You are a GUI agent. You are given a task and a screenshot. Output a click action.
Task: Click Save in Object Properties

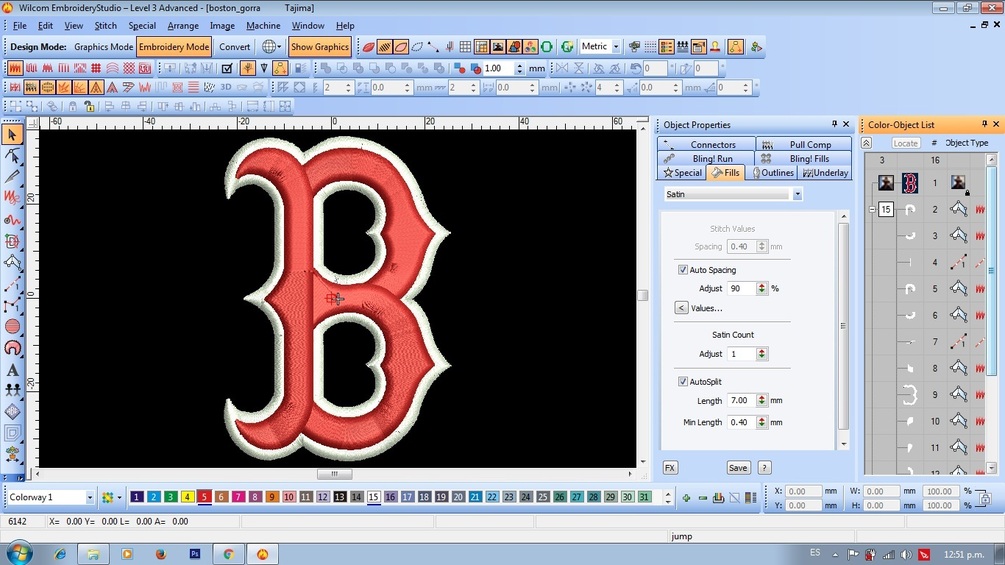pos(738,468)
